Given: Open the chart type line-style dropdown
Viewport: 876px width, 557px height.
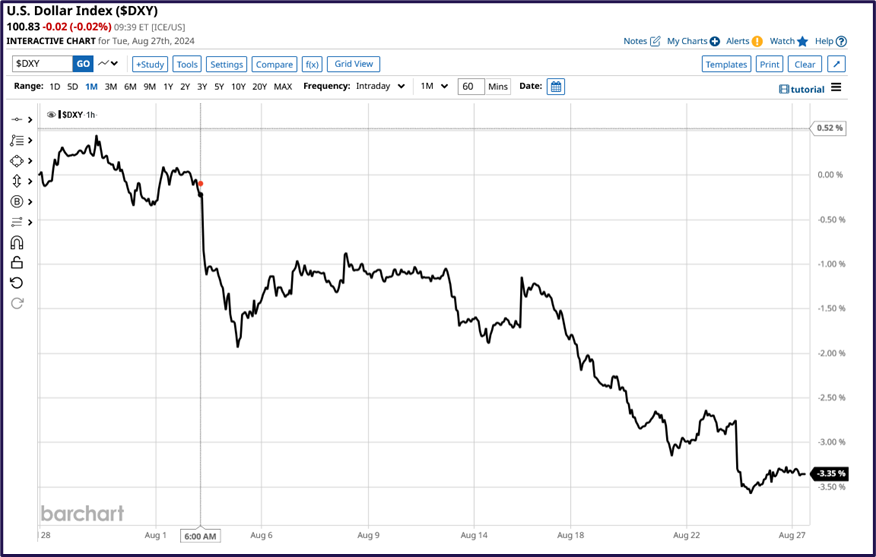Looking at the screenshot, I should pyautogui.click(x=109, y=64).
